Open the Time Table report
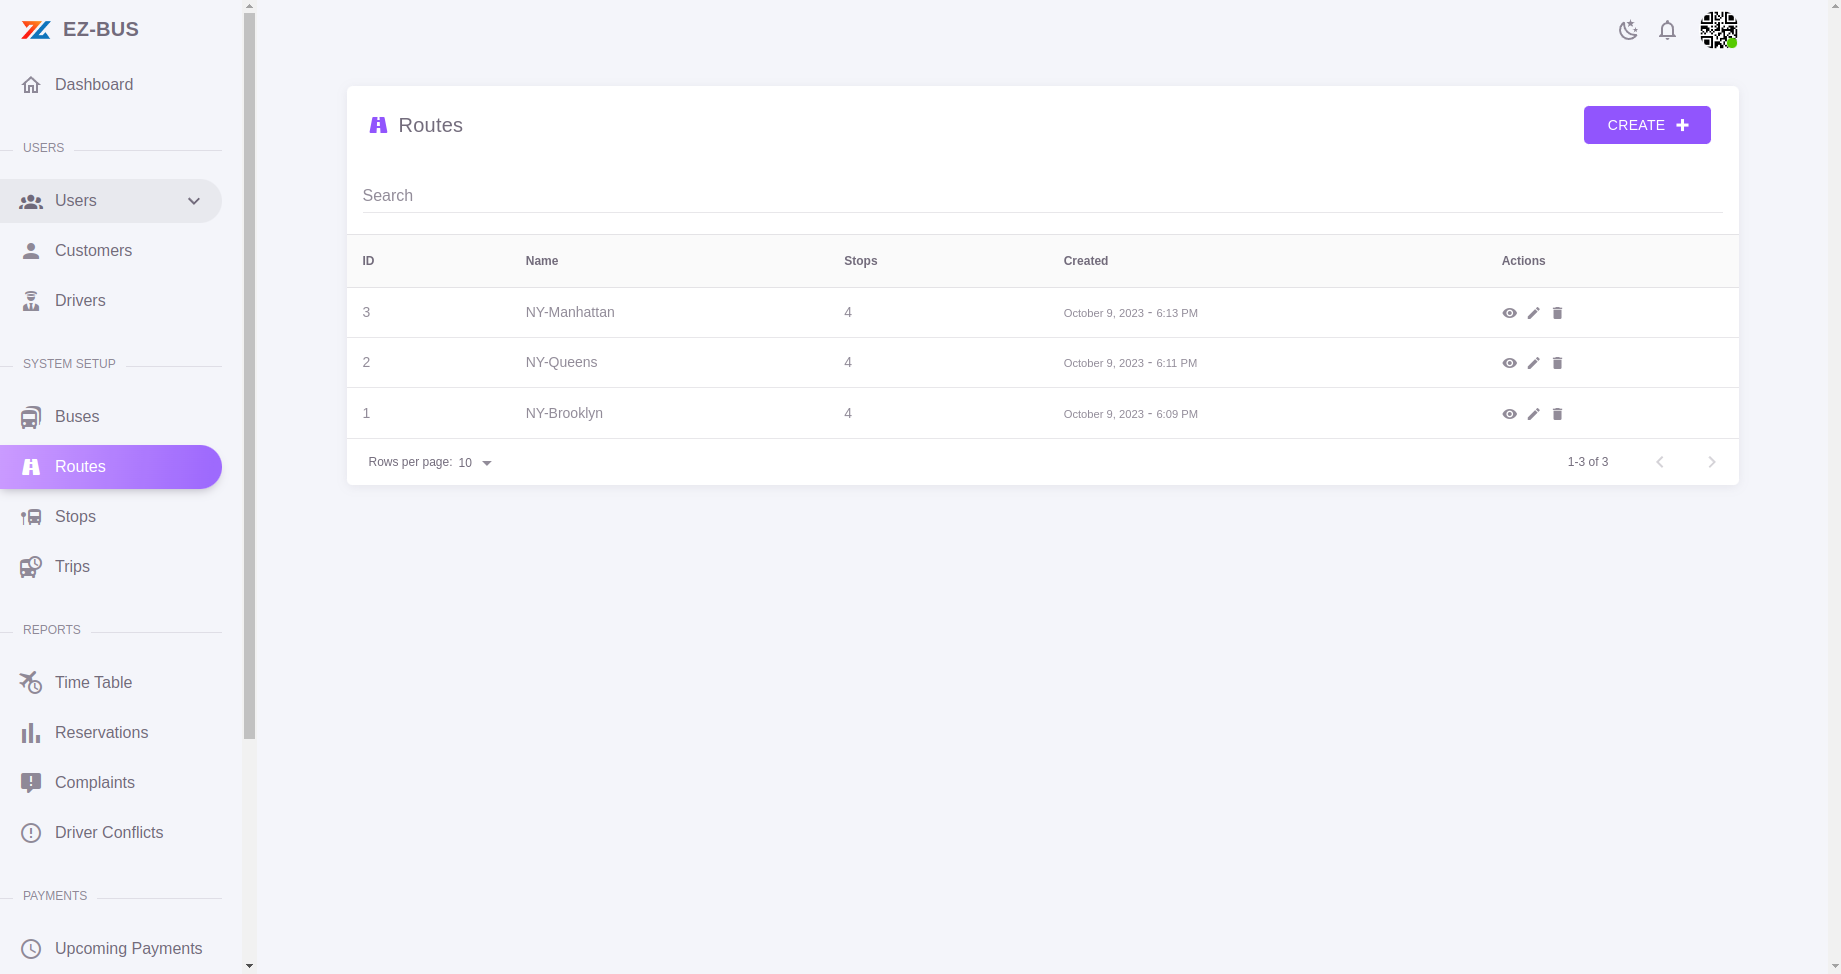Viewport: 1841px width, 974px height. (x=93, y=682)
